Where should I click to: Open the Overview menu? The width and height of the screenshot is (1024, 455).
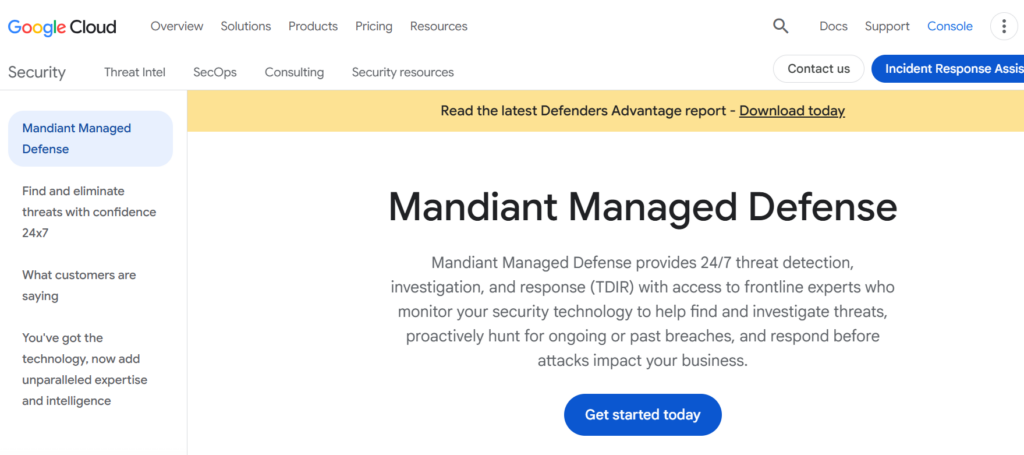[x=177, y=26]
